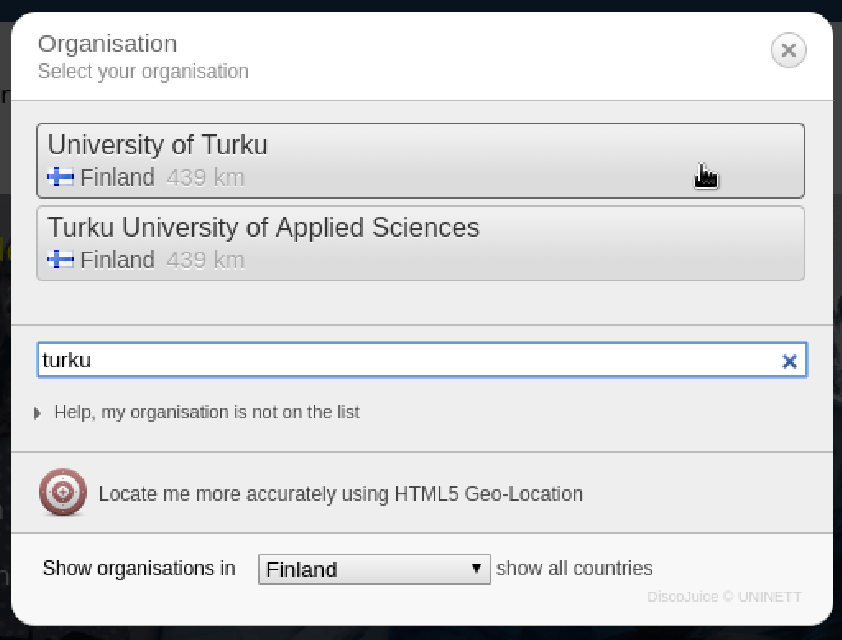This screenshot has height=640, width=842.
Task: Click 439 km under University of Turku
Action: [x=205, y=178]
